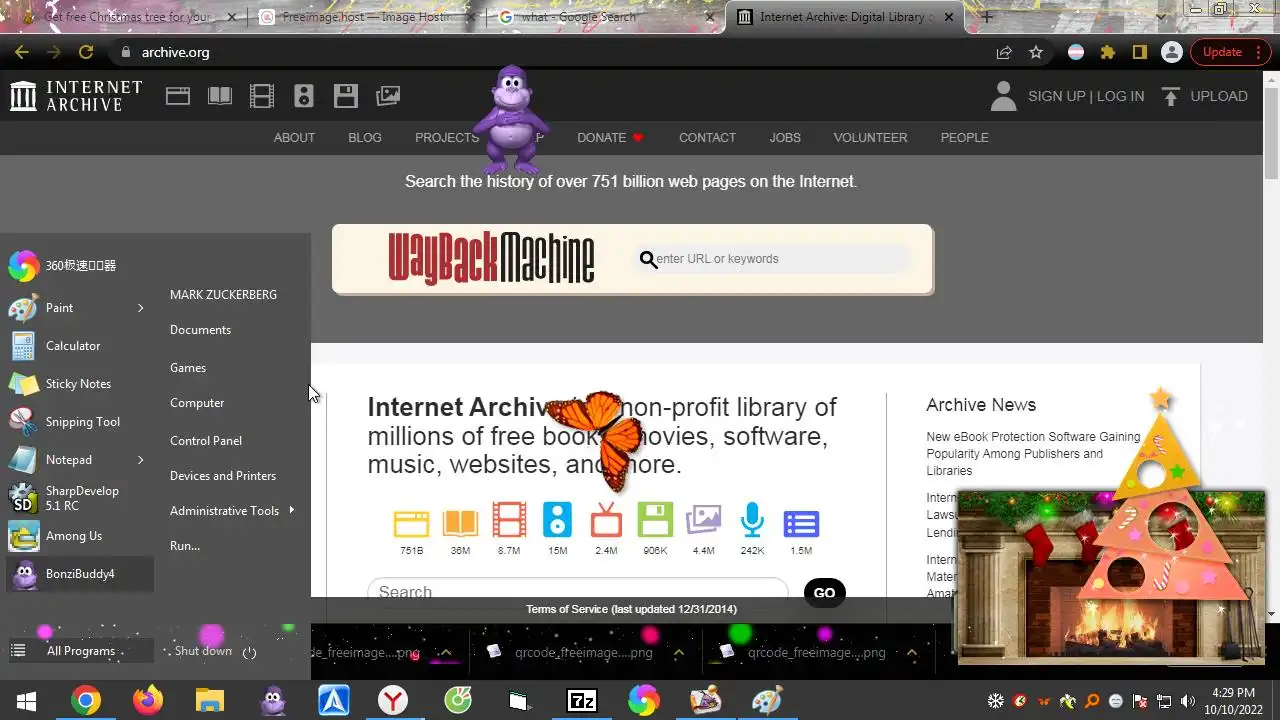The height and width of the screenshot is (720, 1280).
Task: Open menu arrow for second qrcode_freeimage download
Action: click(x=679, y=652)
